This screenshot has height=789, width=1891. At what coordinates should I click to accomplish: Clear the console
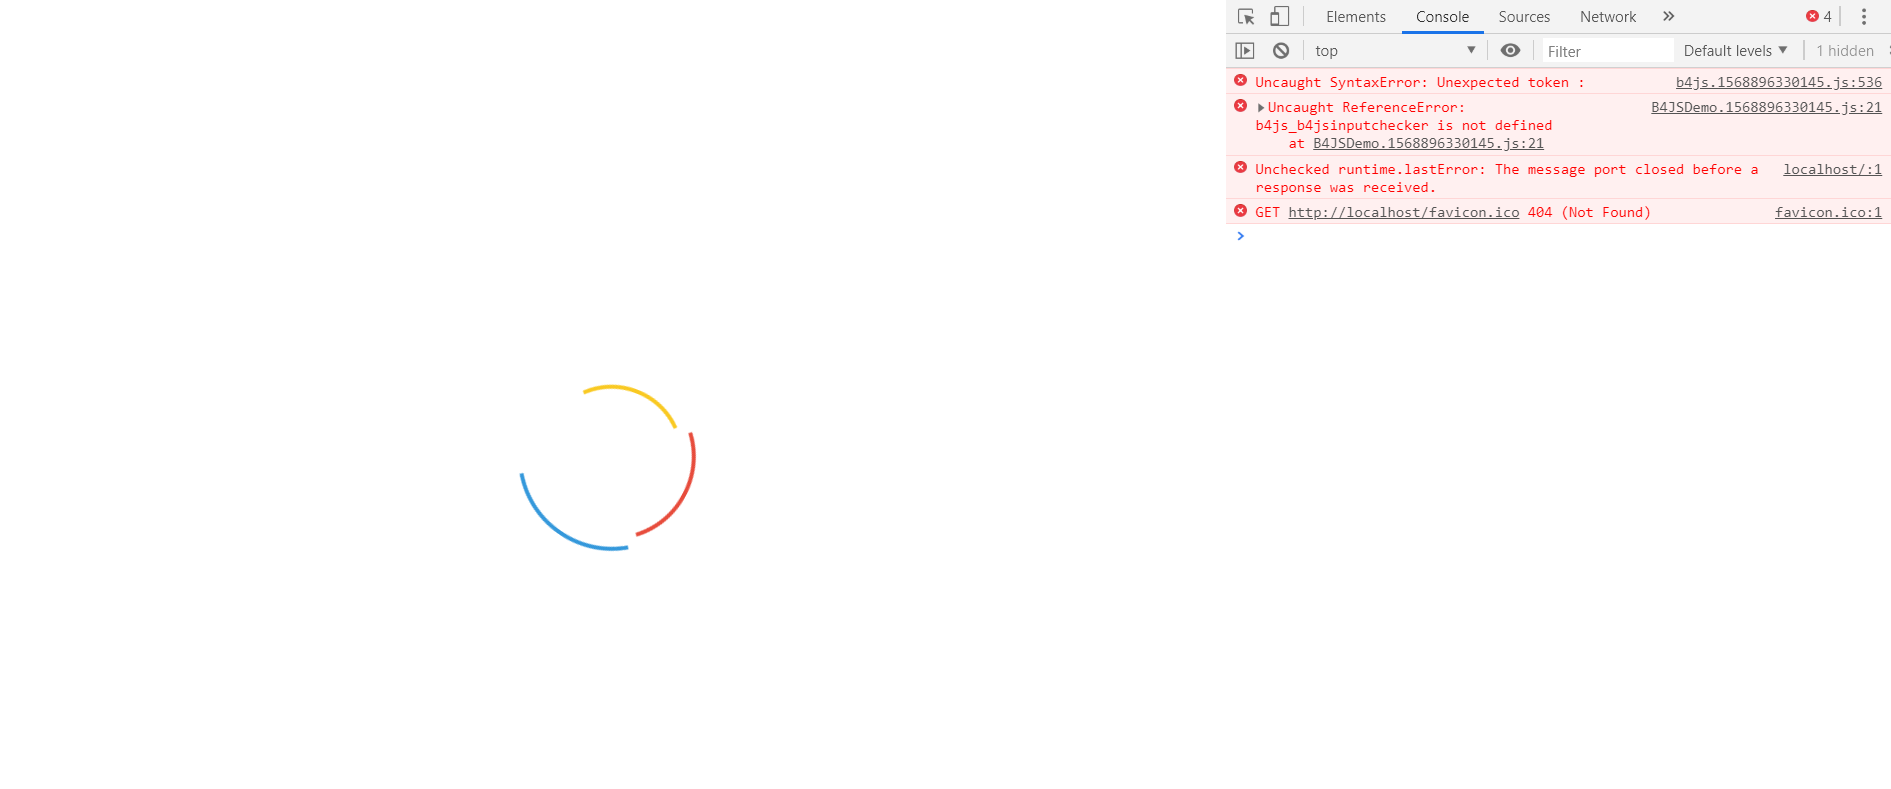1281,51
